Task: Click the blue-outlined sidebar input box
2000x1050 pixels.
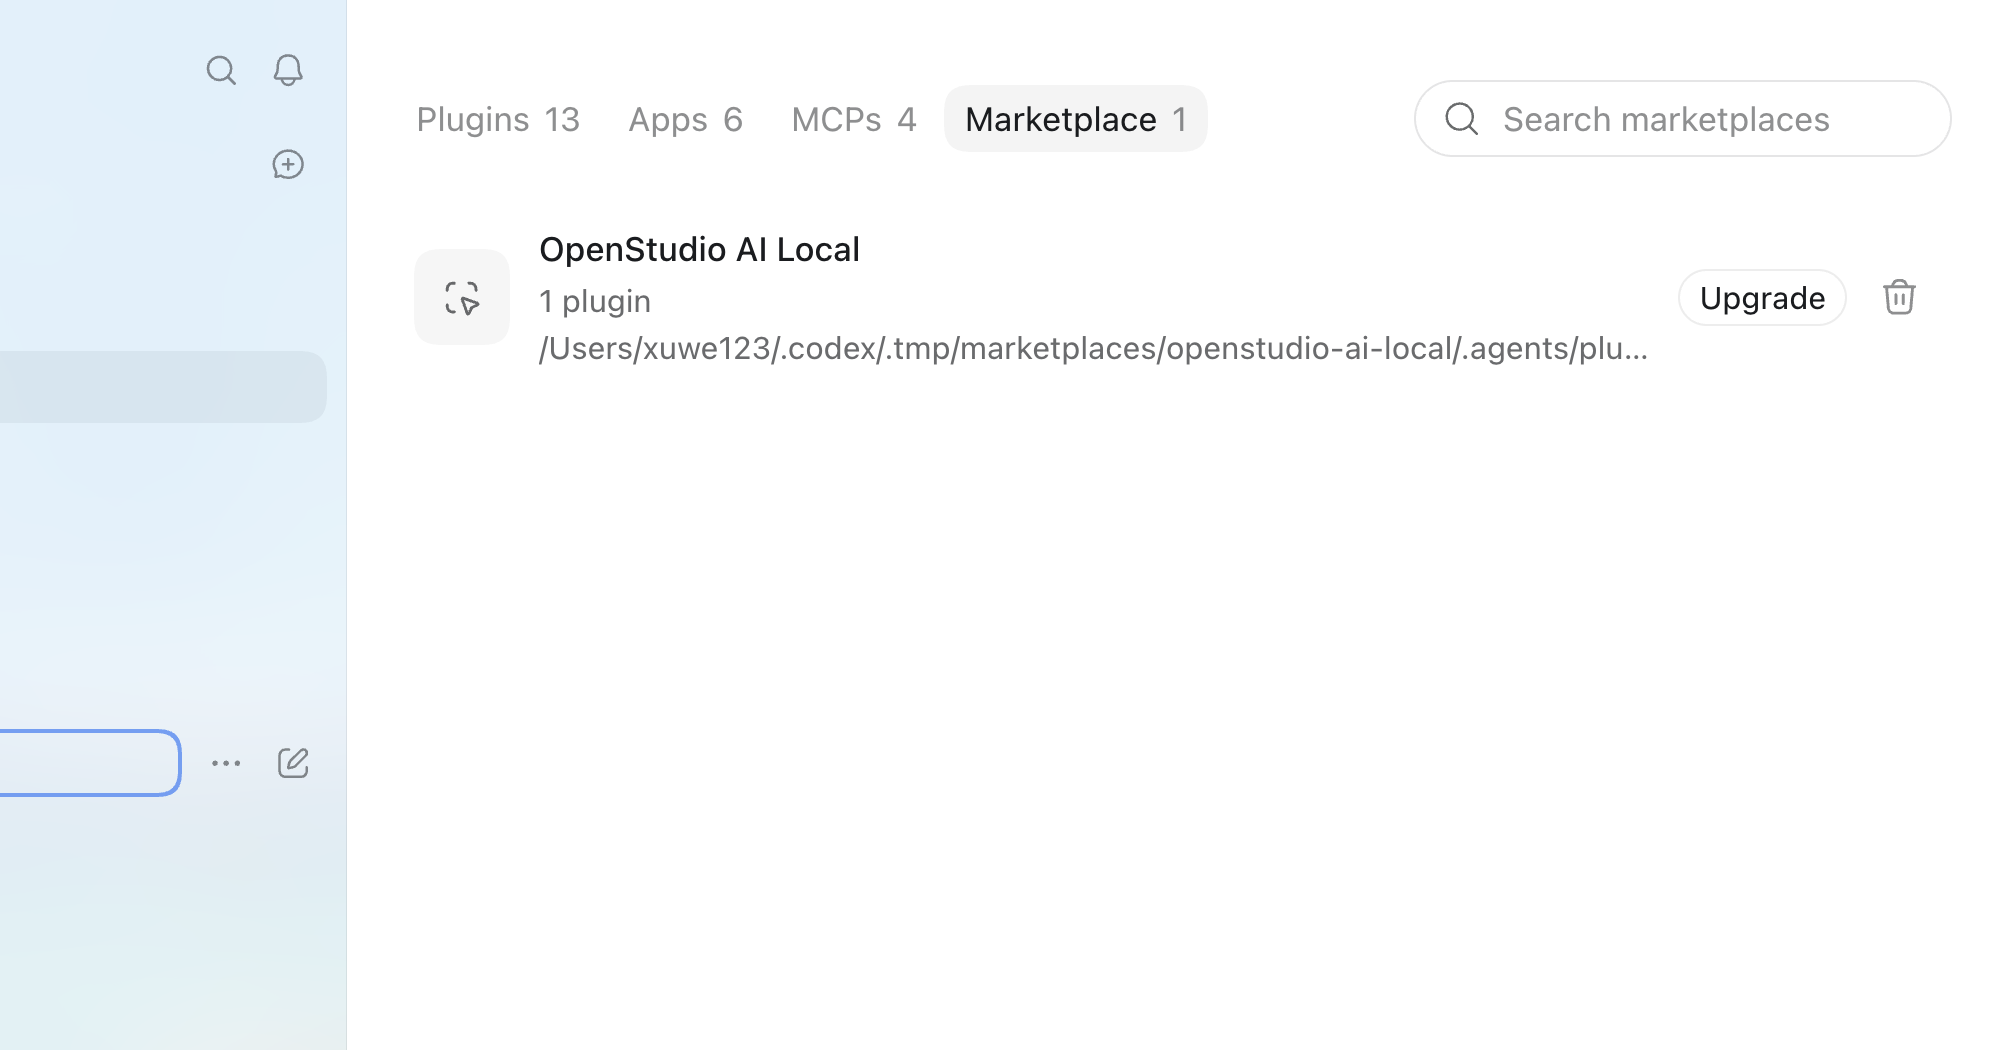Action: click(90, 763)
